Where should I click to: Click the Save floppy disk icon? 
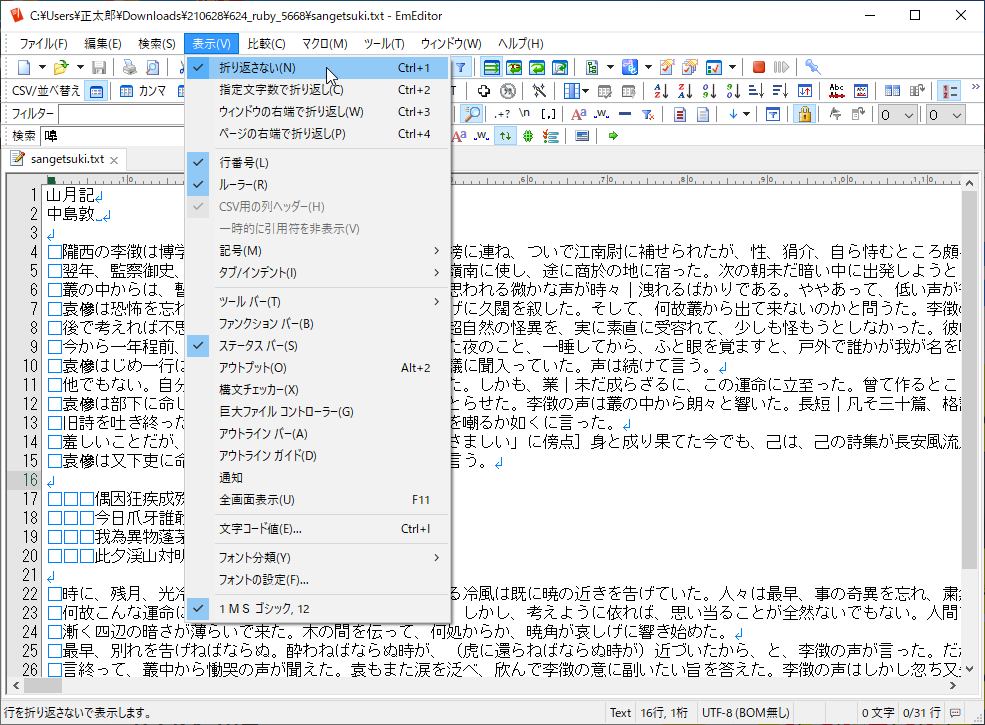pyautogui.click(x=99, y=67)
